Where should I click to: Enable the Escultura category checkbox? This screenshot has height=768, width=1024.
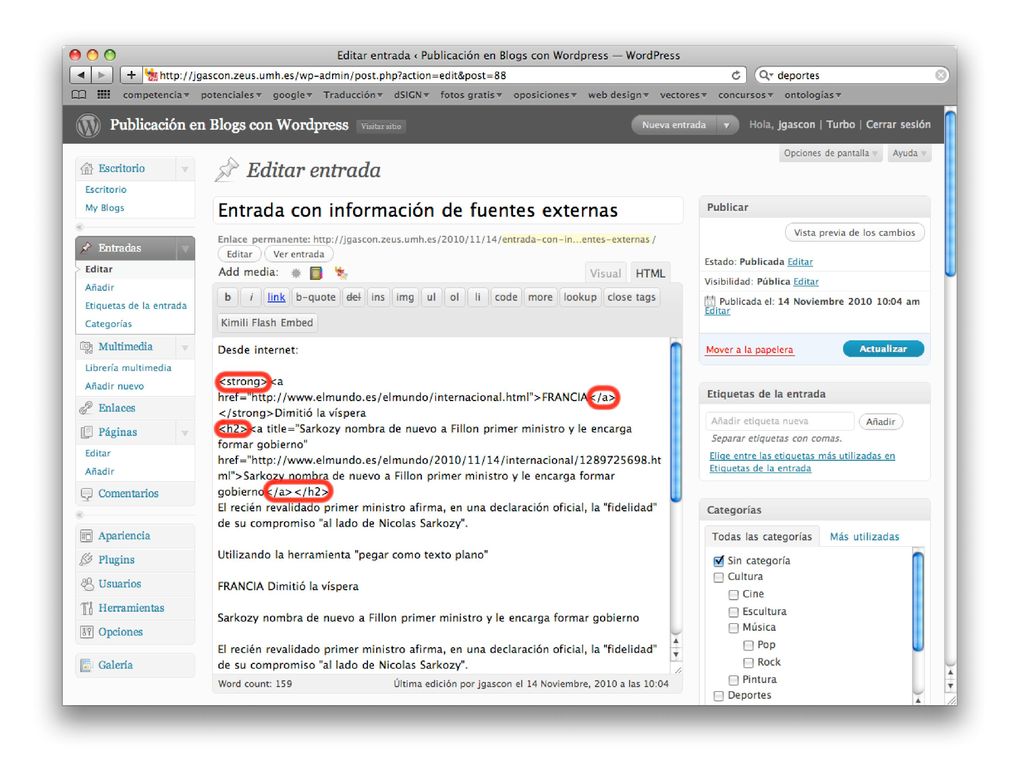tap(733, 612)
